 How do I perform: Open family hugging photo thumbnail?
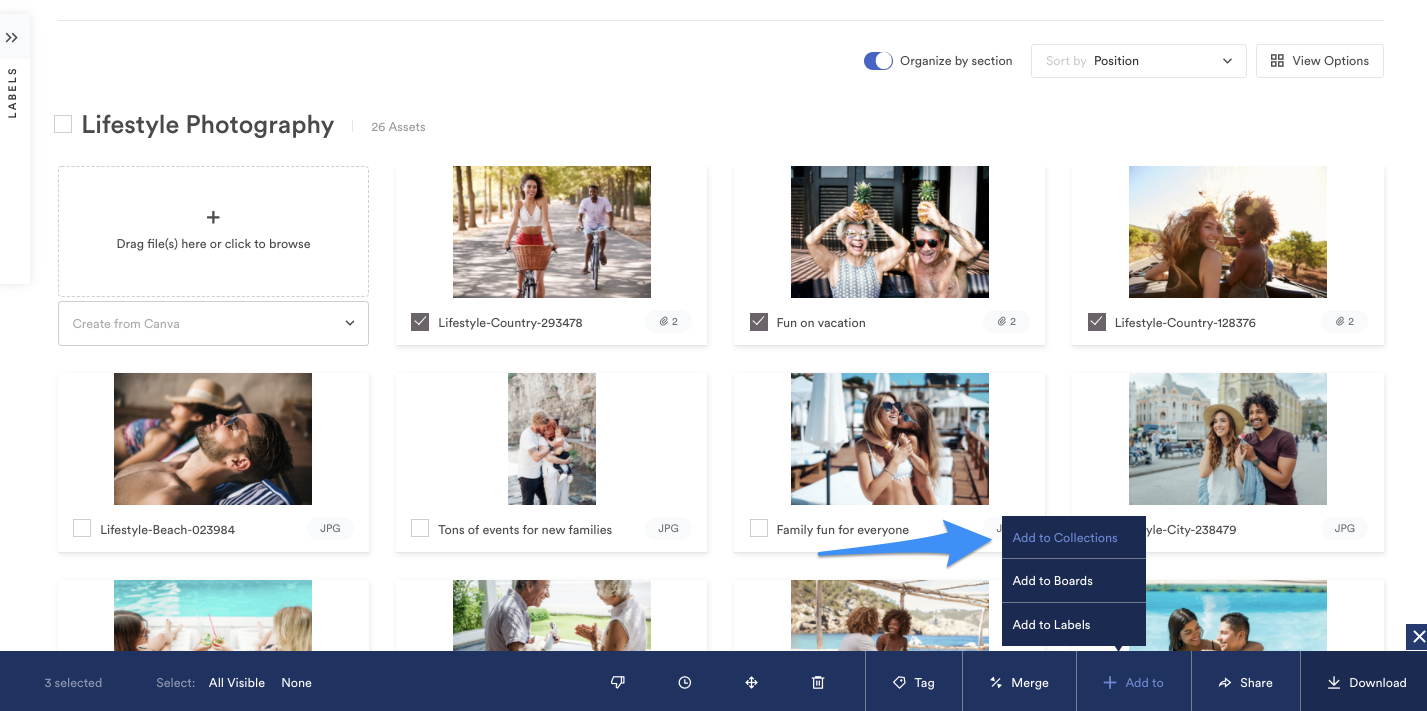click(x=552, y=439)
